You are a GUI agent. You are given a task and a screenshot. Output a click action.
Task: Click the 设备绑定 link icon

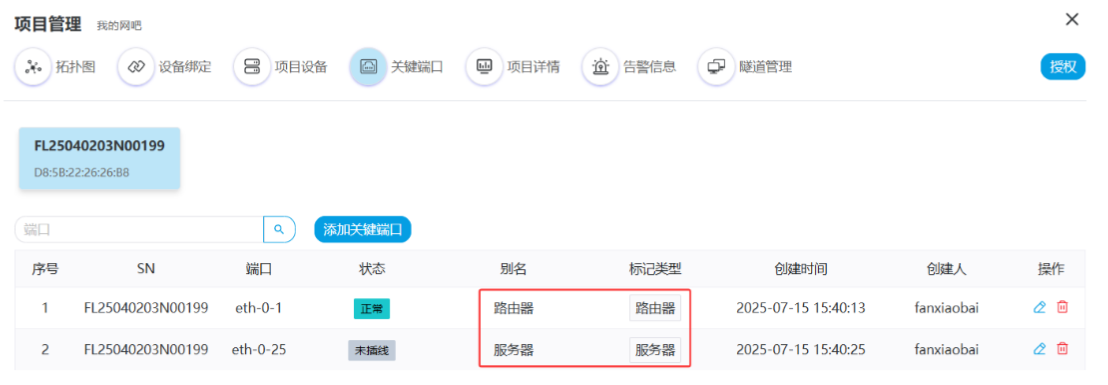point(136,67)
